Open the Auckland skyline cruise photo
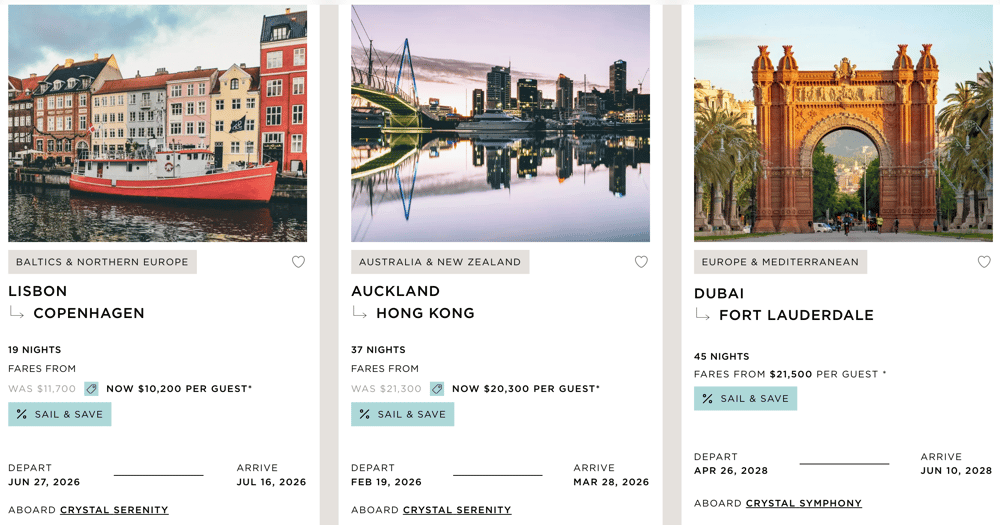Viewport: 1000px width, 525px height. pyautogui.click(x=500, y=123)
